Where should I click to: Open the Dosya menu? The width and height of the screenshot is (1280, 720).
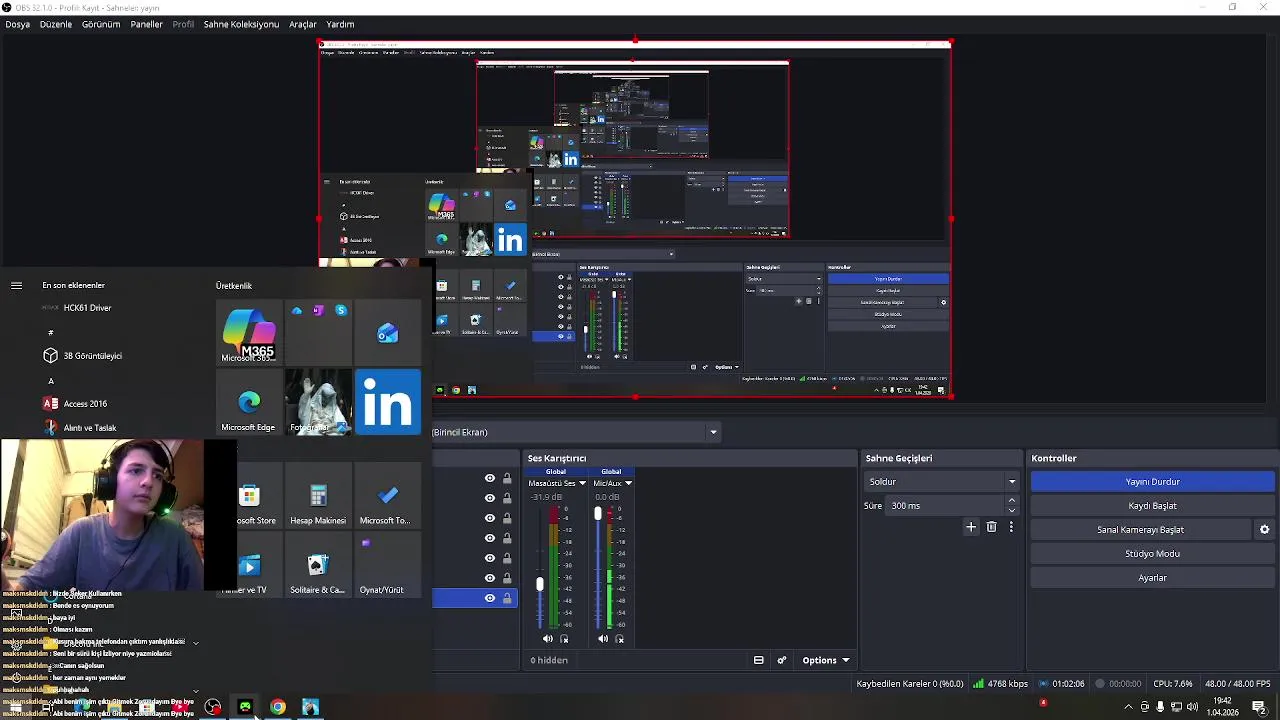point(17,24)
